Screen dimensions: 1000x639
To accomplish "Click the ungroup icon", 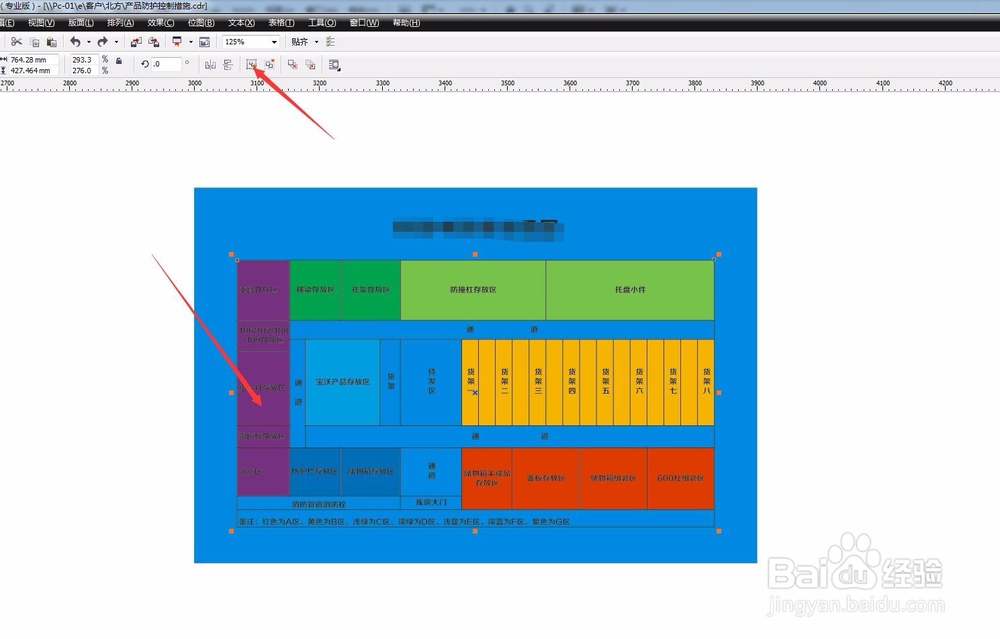I will click(x=251, y=64).
